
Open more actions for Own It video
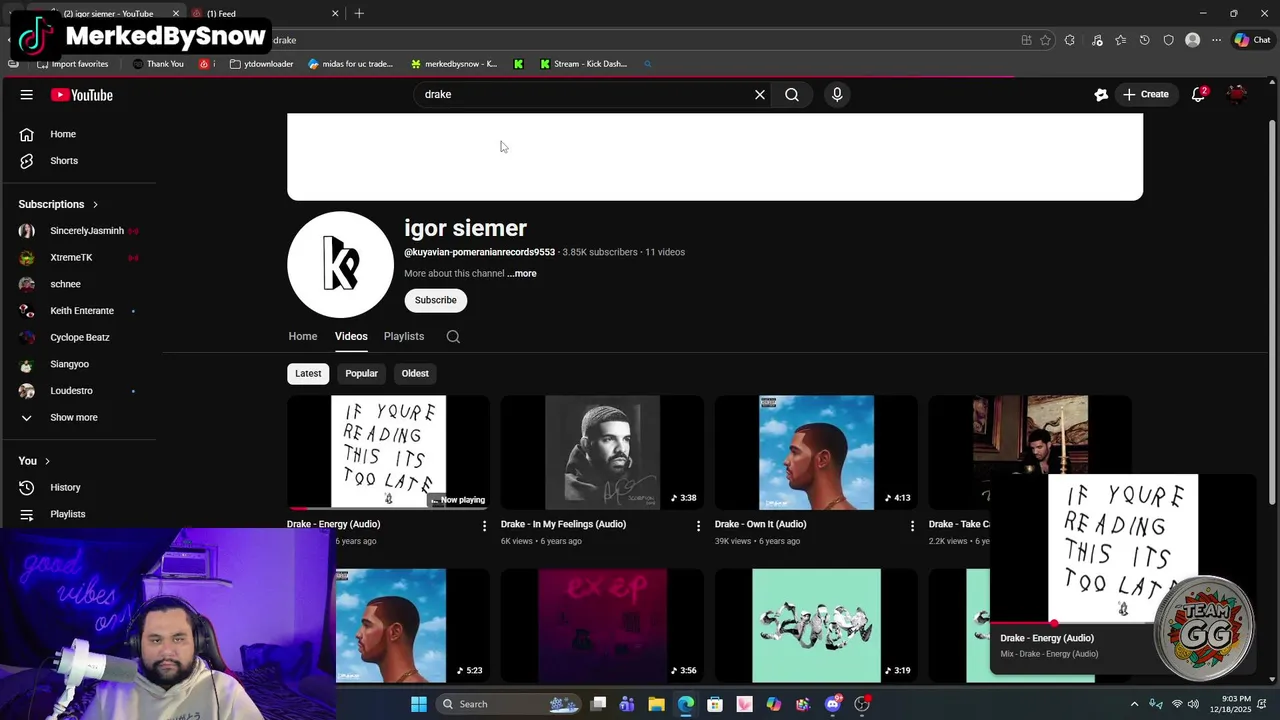point(912,526)
